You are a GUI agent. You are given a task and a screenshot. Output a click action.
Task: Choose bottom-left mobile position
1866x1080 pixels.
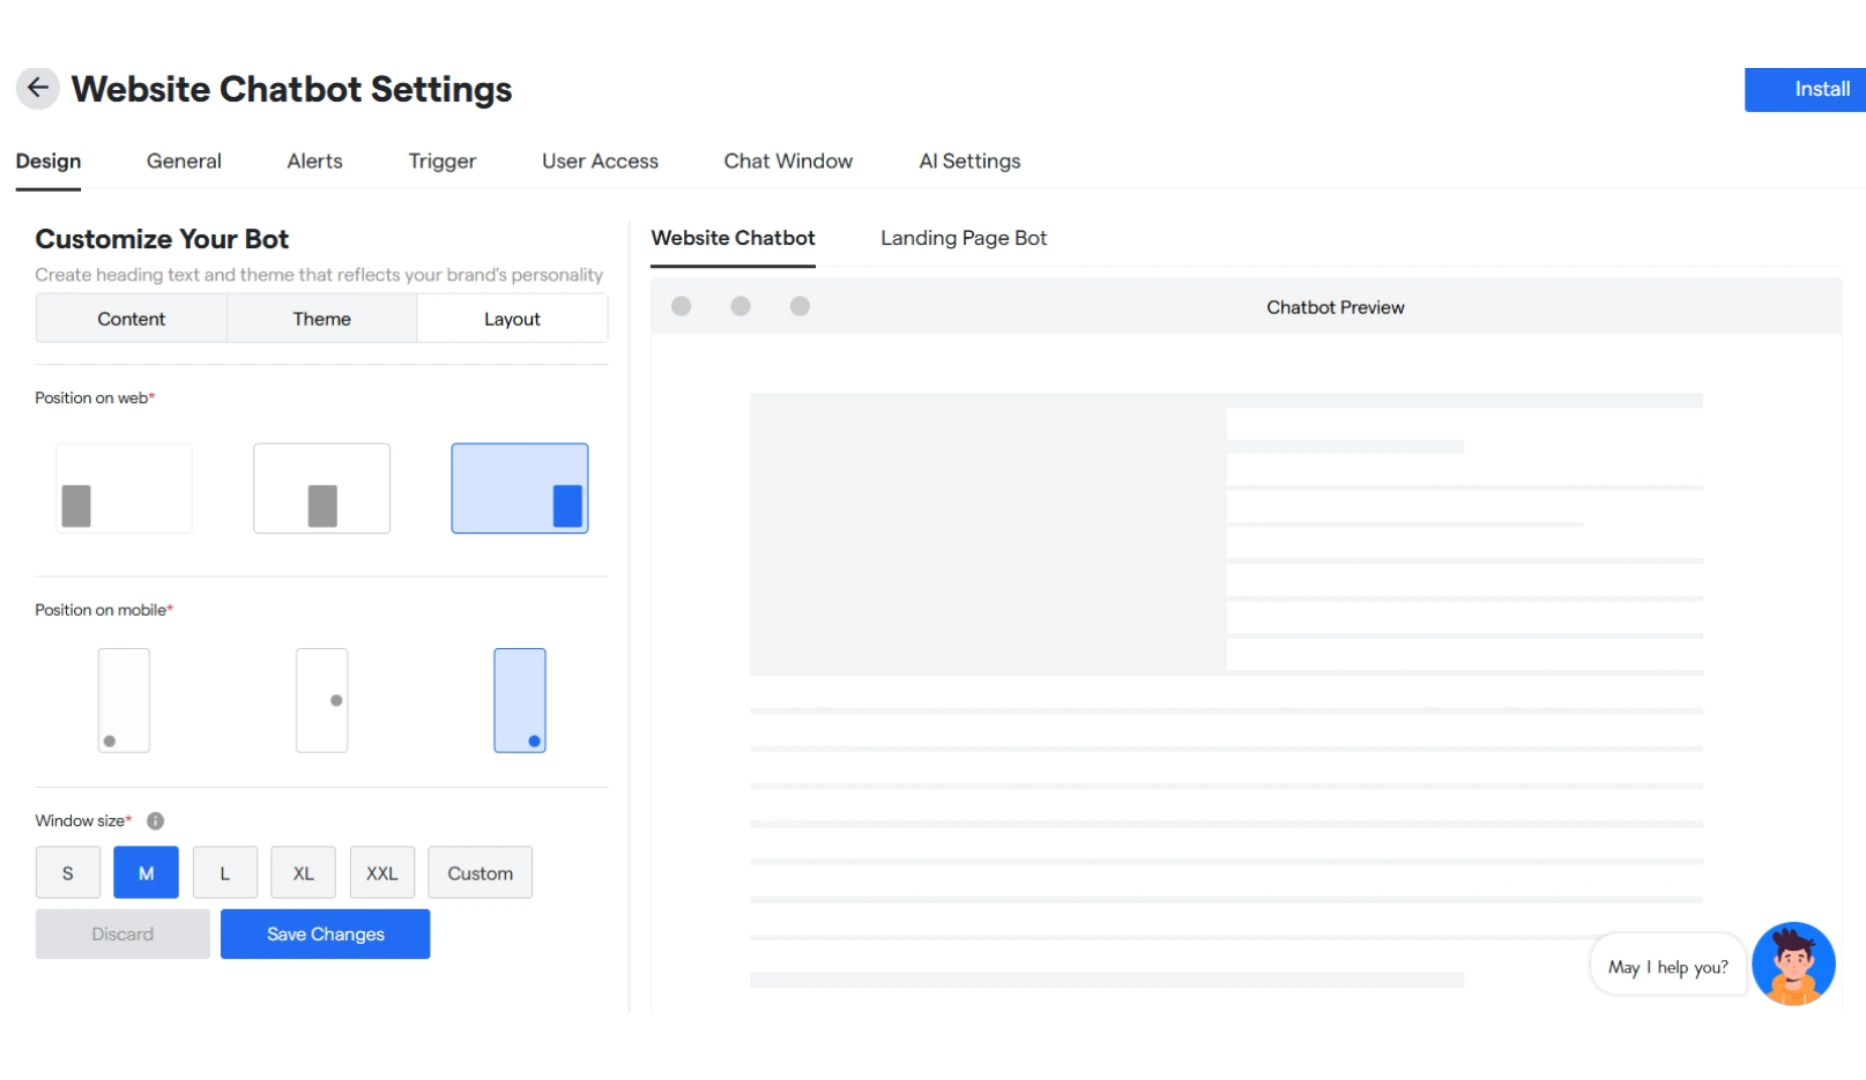124,700
